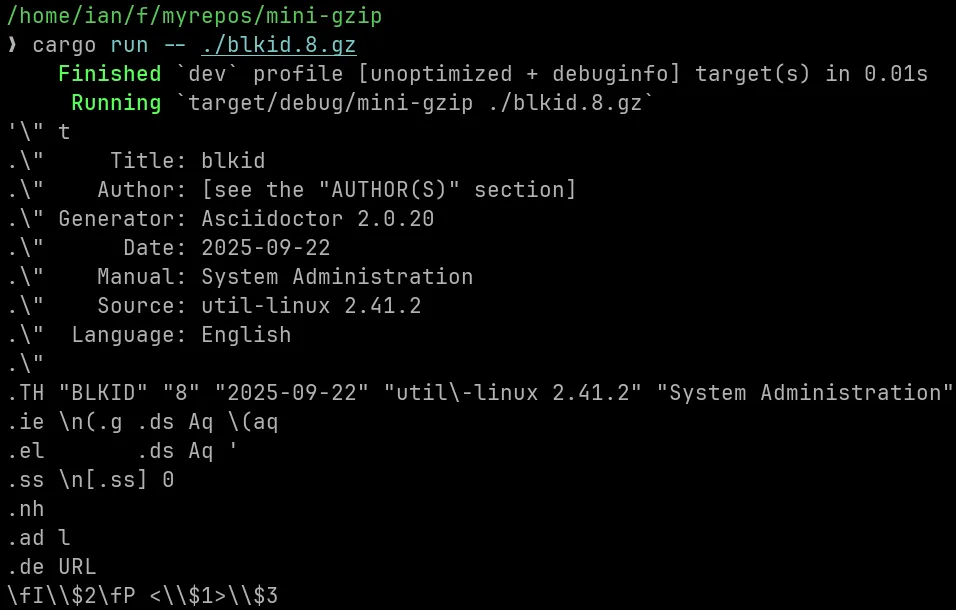The width and height of the screenshot is (956, 610).
Task: Click the .de URL macro line
Action: coord(51,567)
